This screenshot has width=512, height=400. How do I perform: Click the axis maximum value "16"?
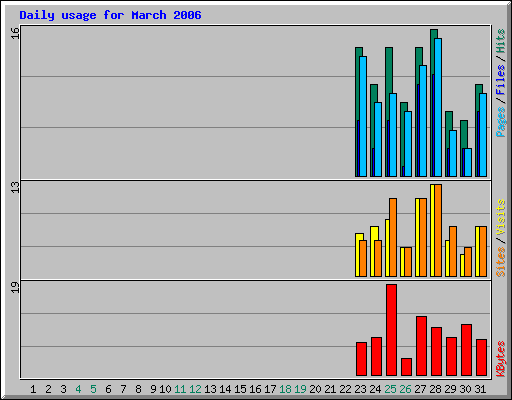(15, 33)
